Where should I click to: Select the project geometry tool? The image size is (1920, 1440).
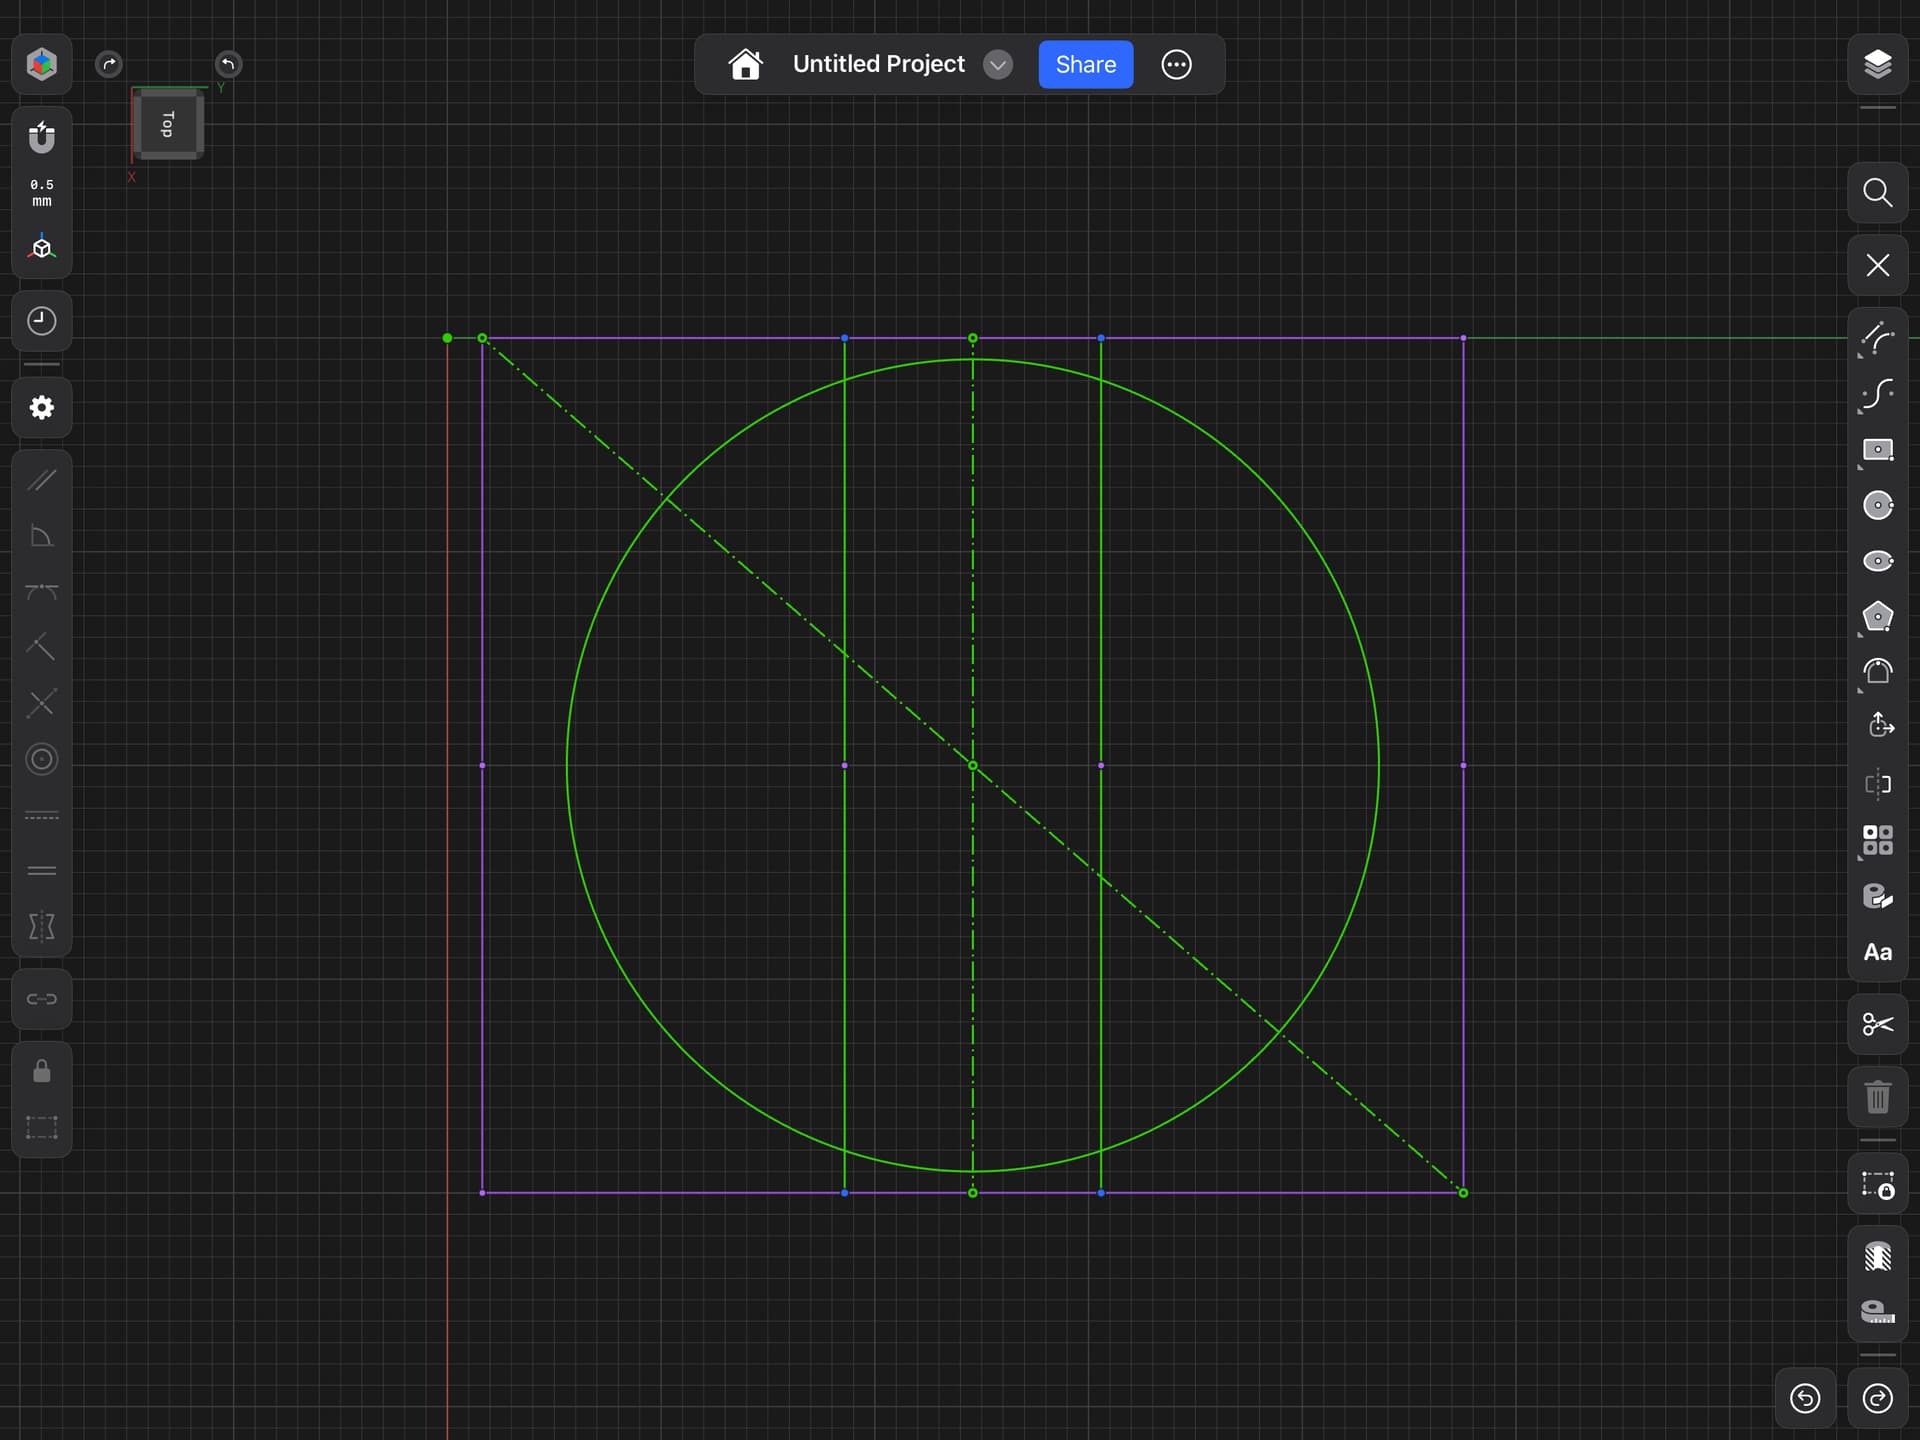(x=1880, y=725)
